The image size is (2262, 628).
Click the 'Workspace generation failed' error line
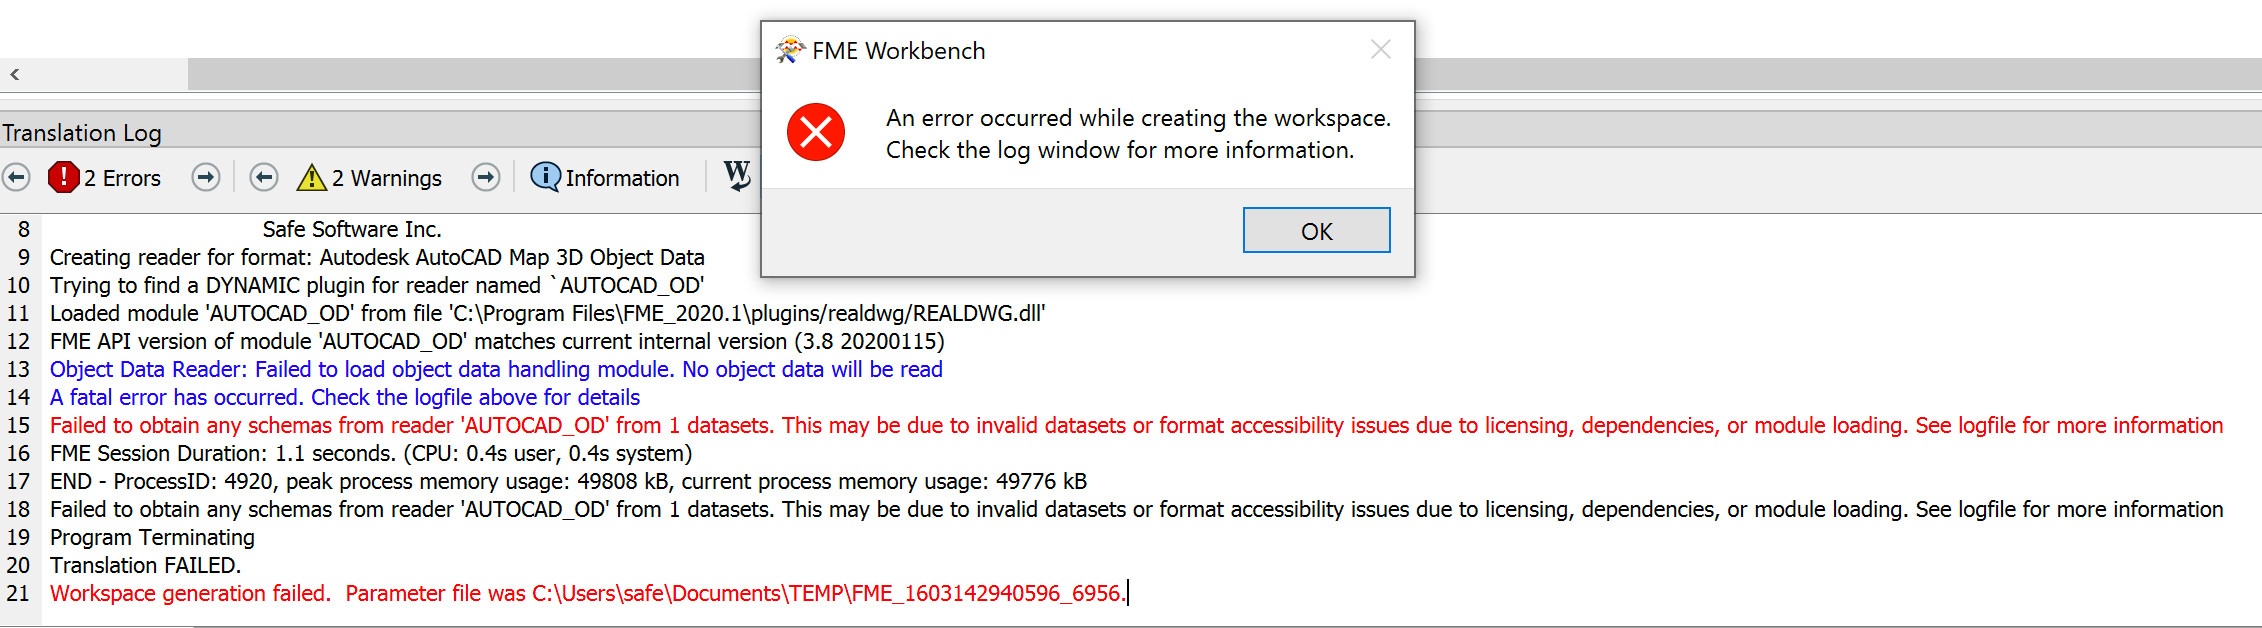pyautogui.click(x=588, y=593)
